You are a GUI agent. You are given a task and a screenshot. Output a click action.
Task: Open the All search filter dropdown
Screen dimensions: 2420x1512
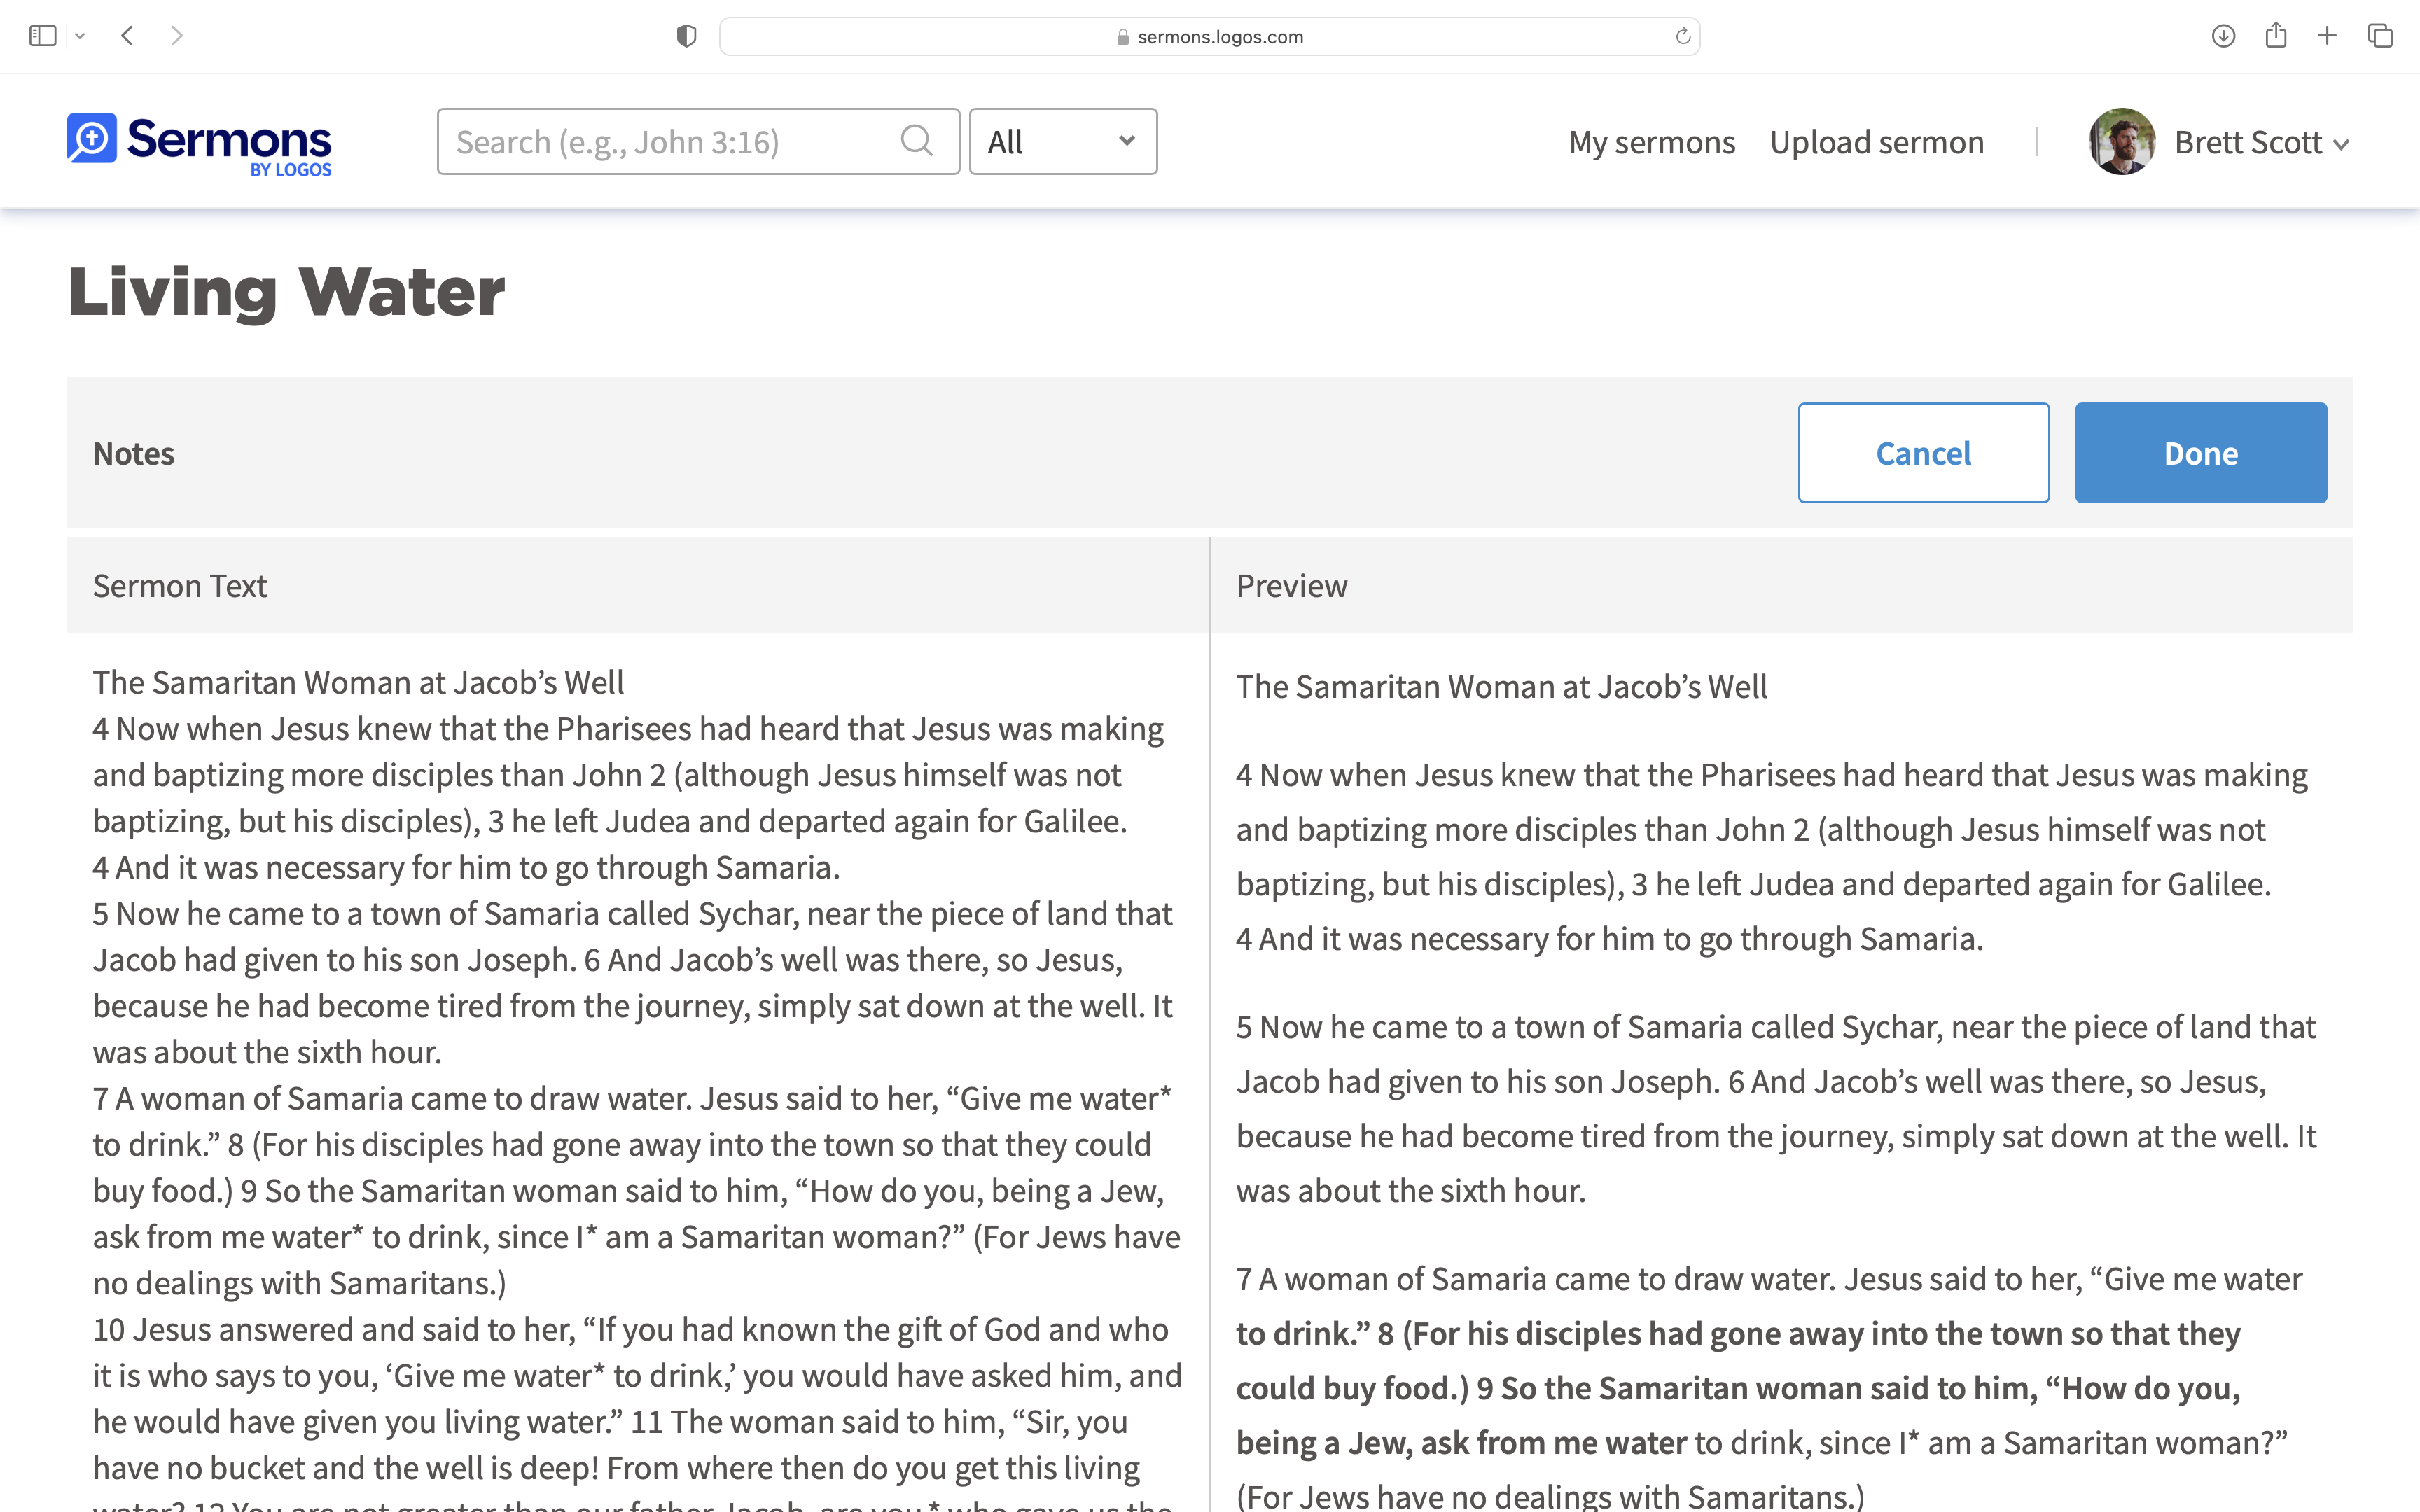[x=1063, y=142]
